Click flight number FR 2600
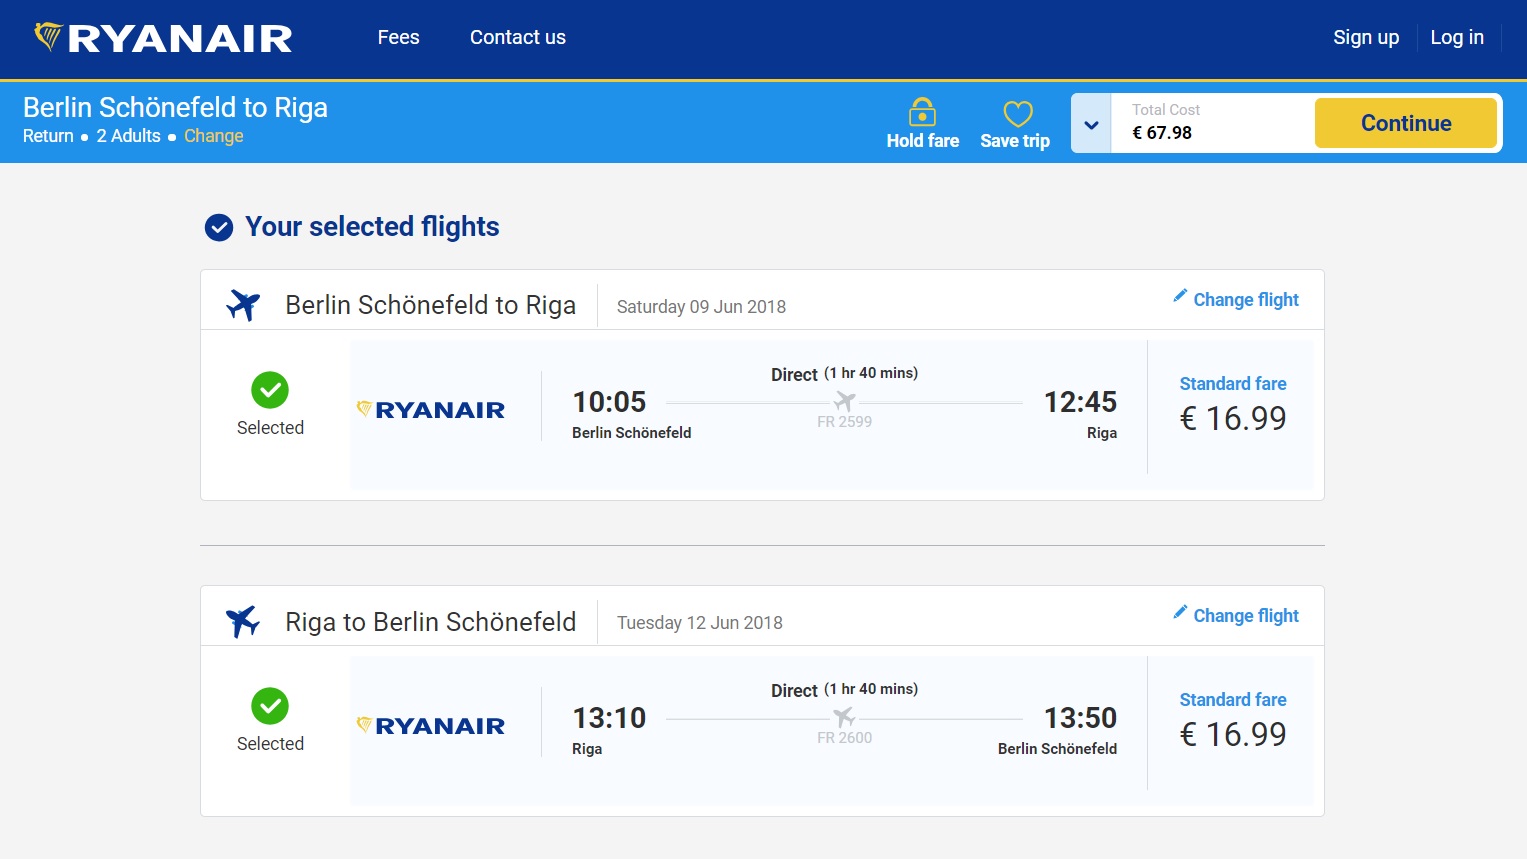Image resolution: width=1527 pixels, height=859 pixels. click(x=845, y=738)
